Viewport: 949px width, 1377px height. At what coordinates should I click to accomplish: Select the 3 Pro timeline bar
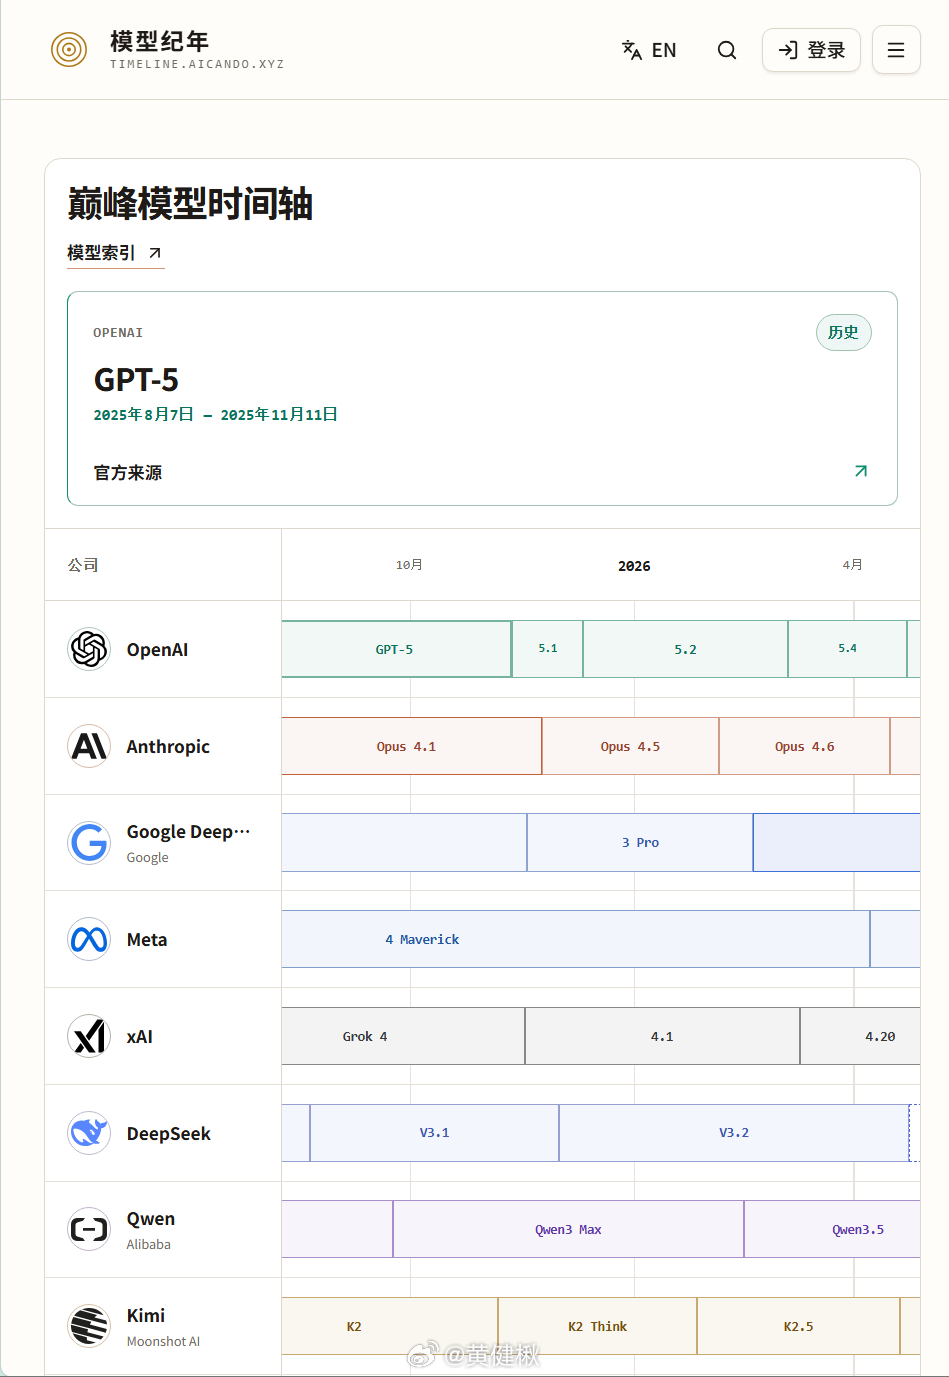pyautogui.click(x=640, y=843)
